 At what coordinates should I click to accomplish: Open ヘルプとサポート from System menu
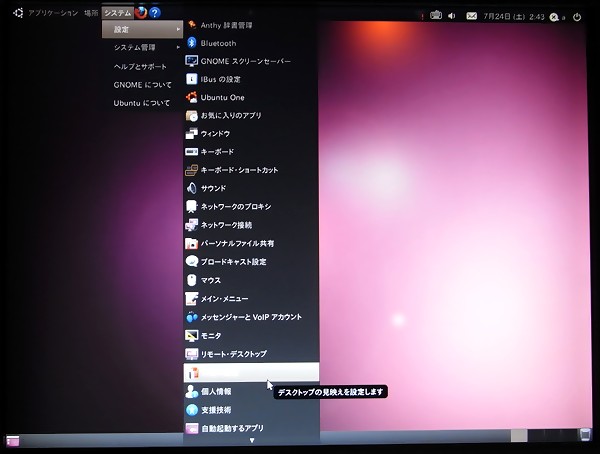(142, 67)
